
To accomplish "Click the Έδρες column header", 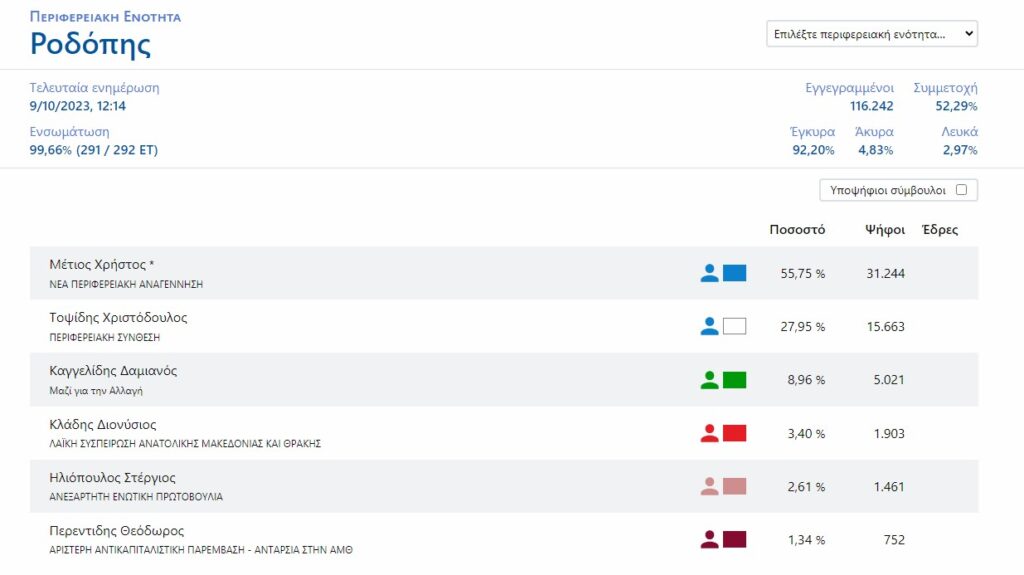I will (x=939, y=230).
